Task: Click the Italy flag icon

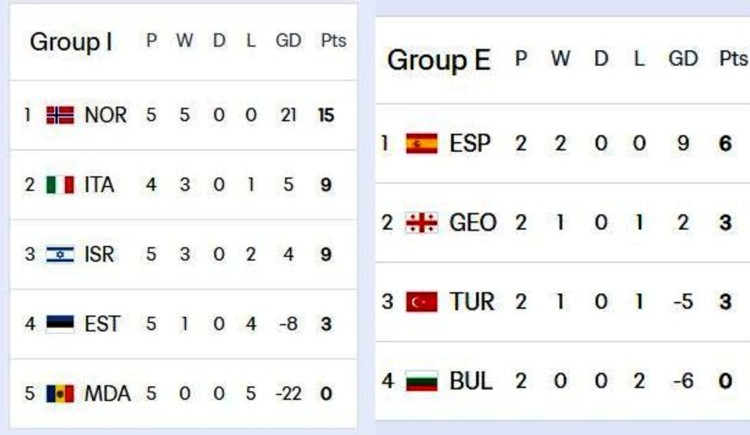Action: click(x=60, y=185)
